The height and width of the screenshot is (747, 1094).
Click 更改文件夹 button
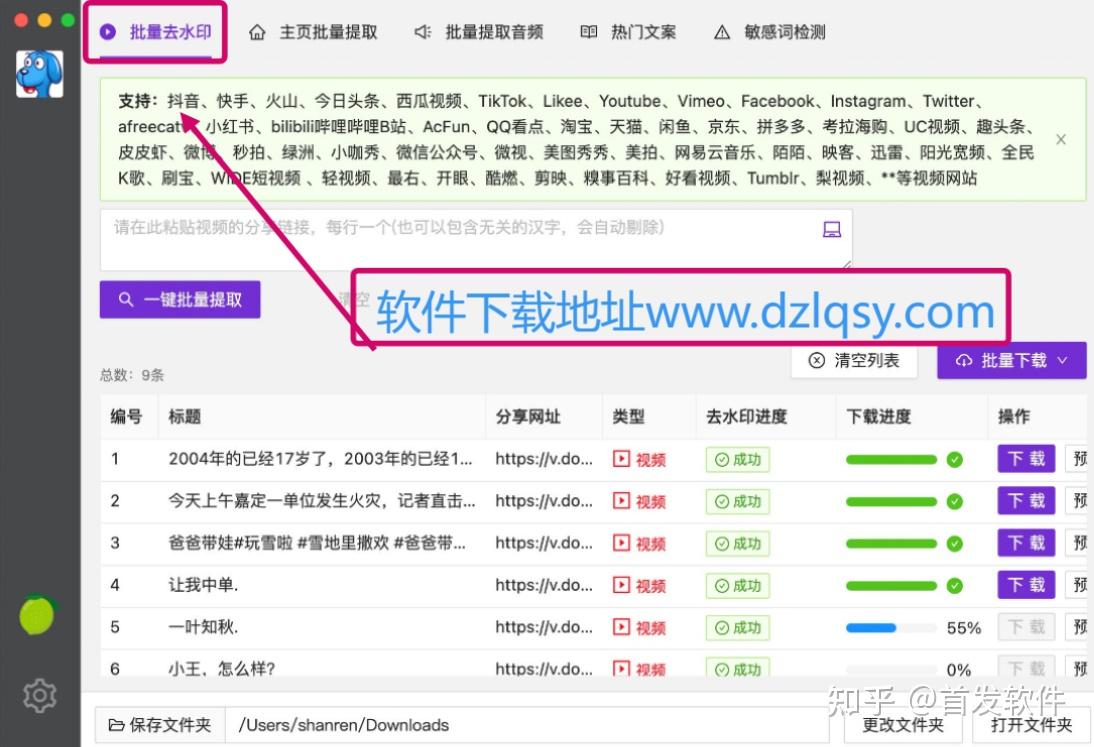903,725
